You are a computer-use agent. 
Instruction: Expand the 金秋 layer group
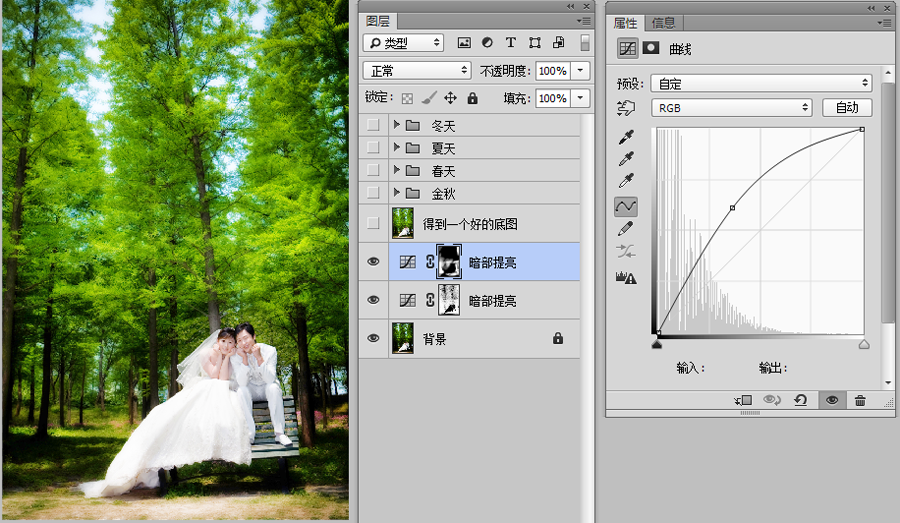(x=397, y=193)
